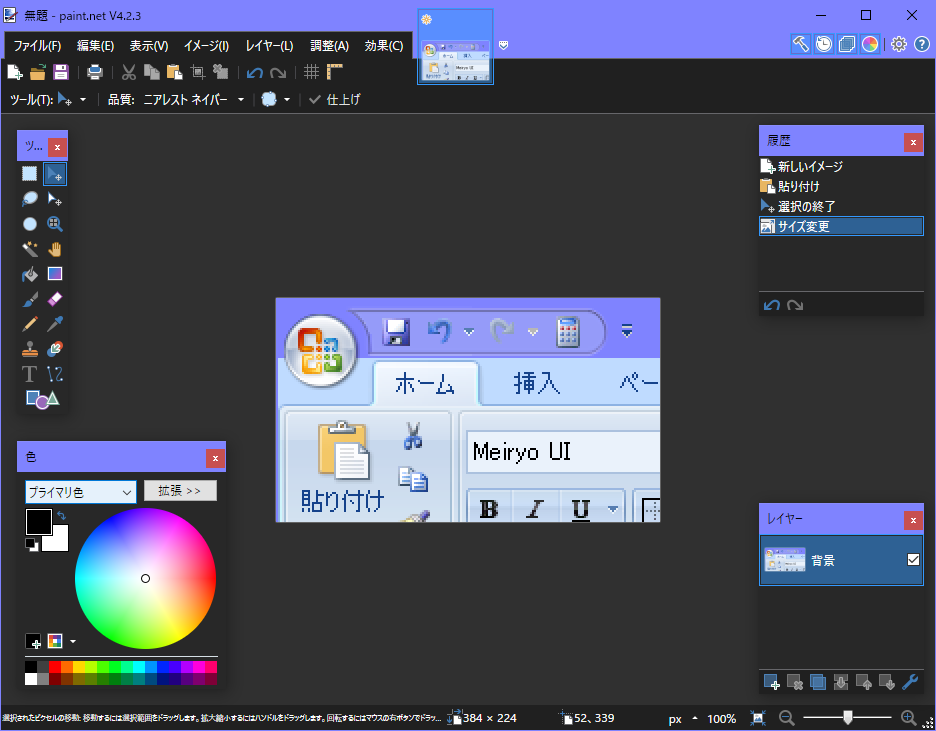
Task: Click the Open file folder icon
Action: [x=38, y=72]
